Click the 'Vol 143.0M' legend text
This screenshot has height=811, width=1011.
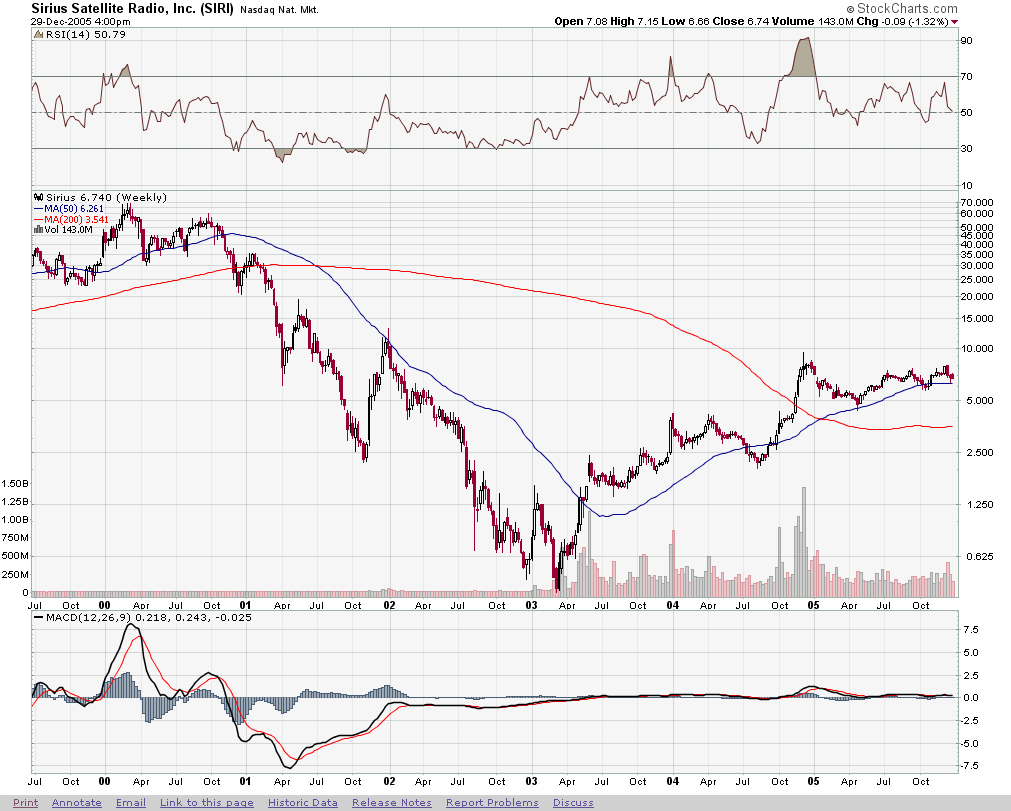point(68,230)
